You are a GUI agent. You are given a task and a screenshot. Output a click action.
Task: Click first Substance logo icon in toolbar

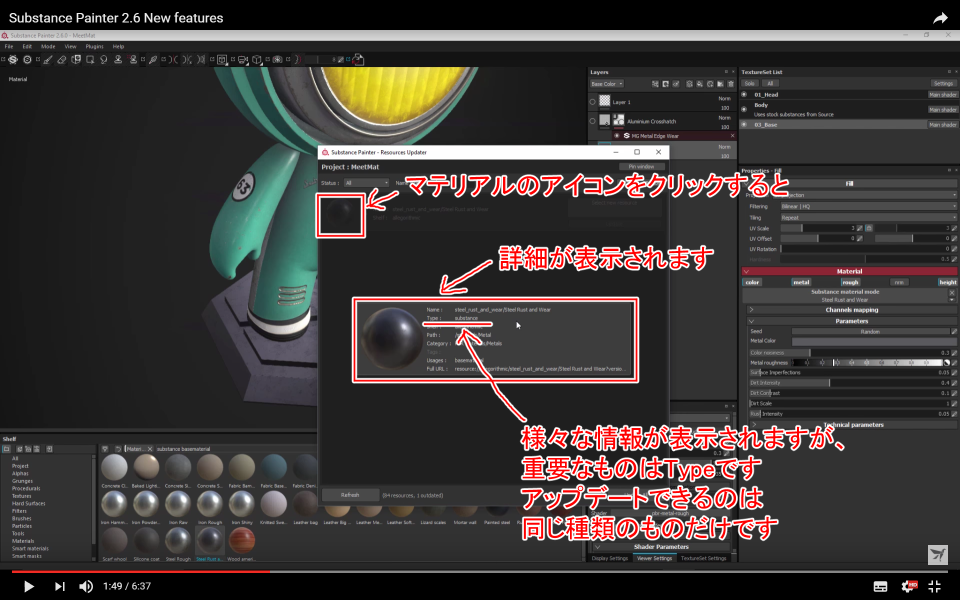click(12, 59)
